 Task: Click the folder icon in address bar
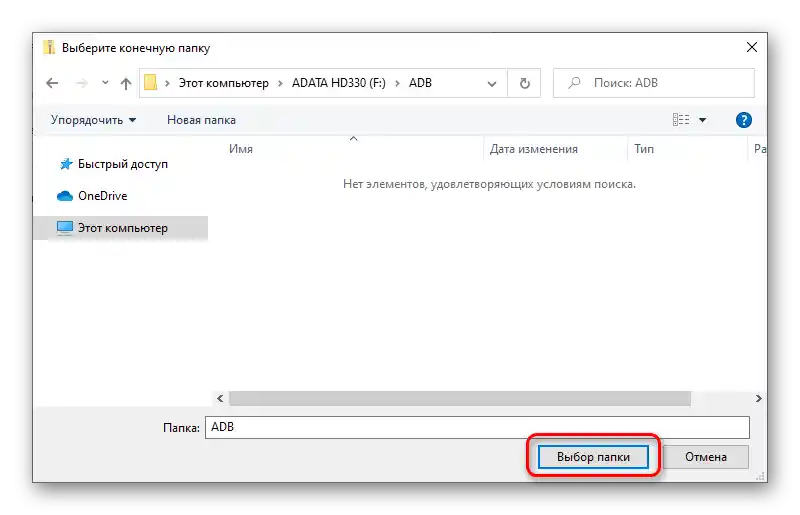pyautogui.click(x=151, y=82)
